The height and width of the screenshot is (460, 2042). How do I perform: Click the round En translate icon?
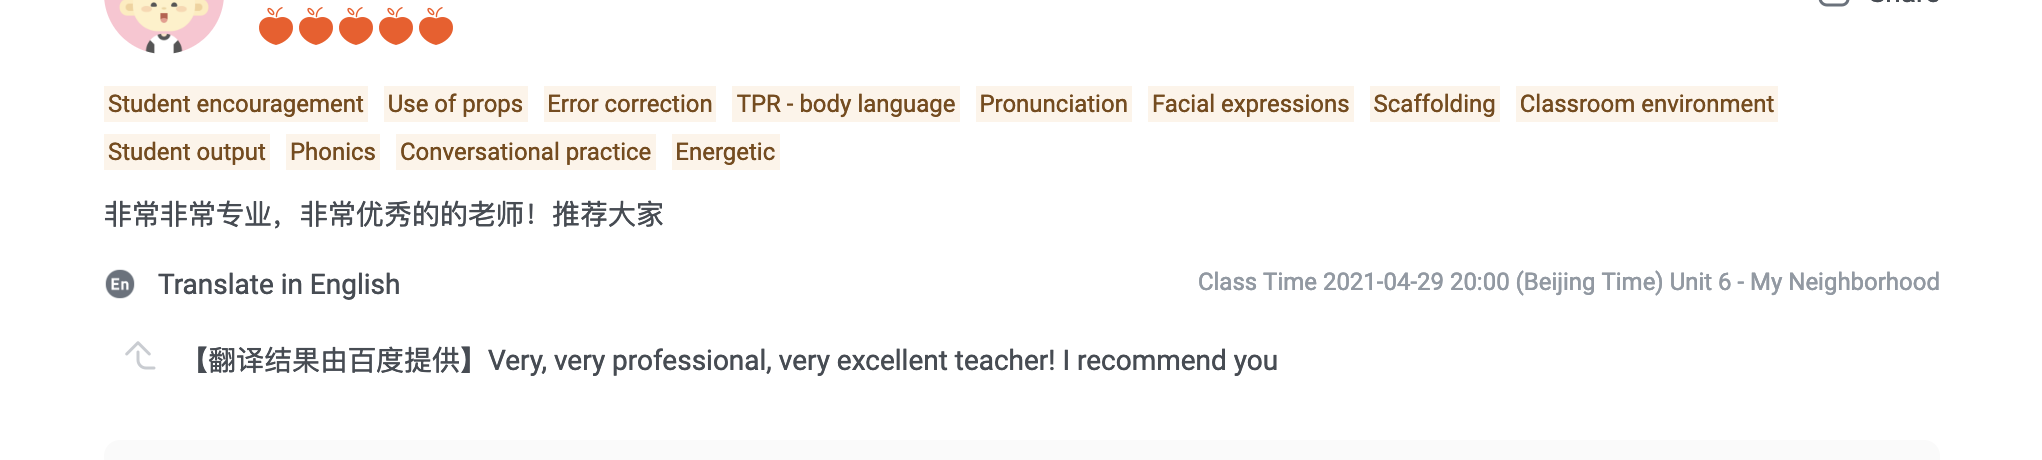[x=120, y=285]
